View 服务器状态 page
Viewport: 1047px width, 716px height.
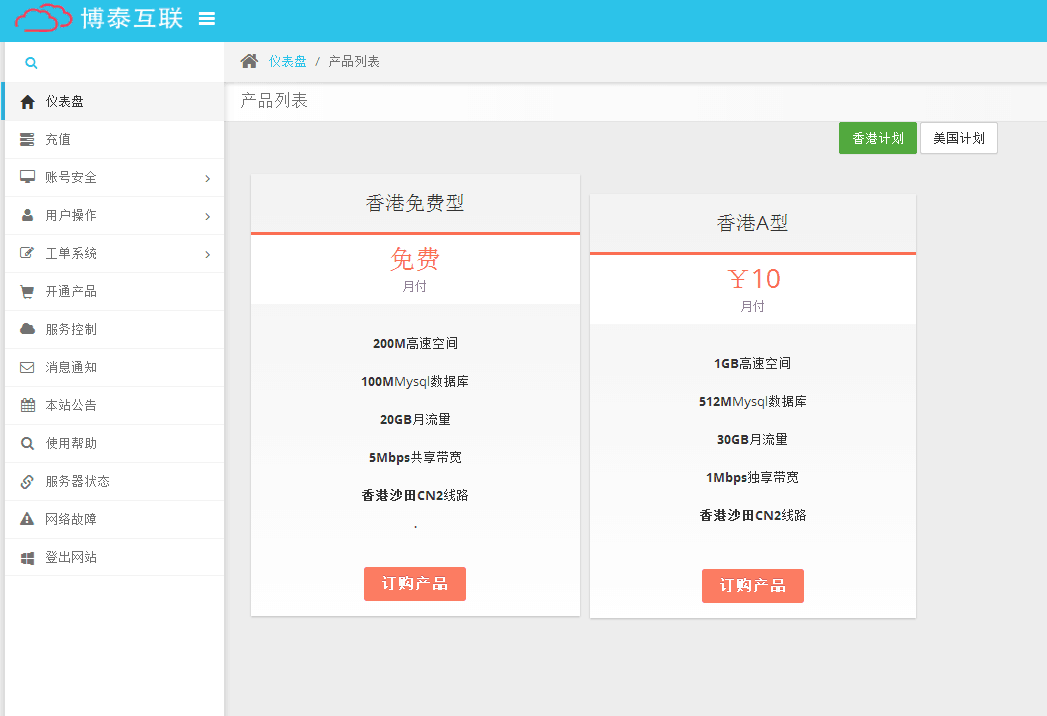tap(114, 482)
